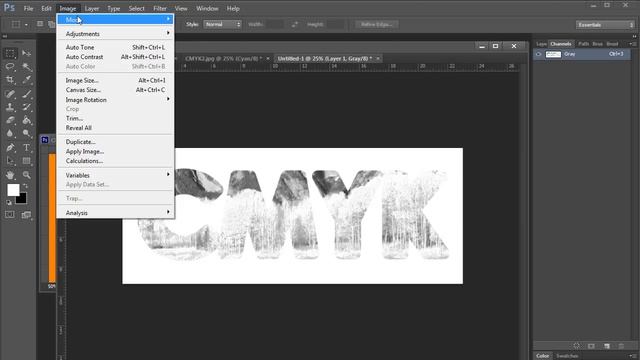Select the Rectangle shape tool

(x=27, y=161)
